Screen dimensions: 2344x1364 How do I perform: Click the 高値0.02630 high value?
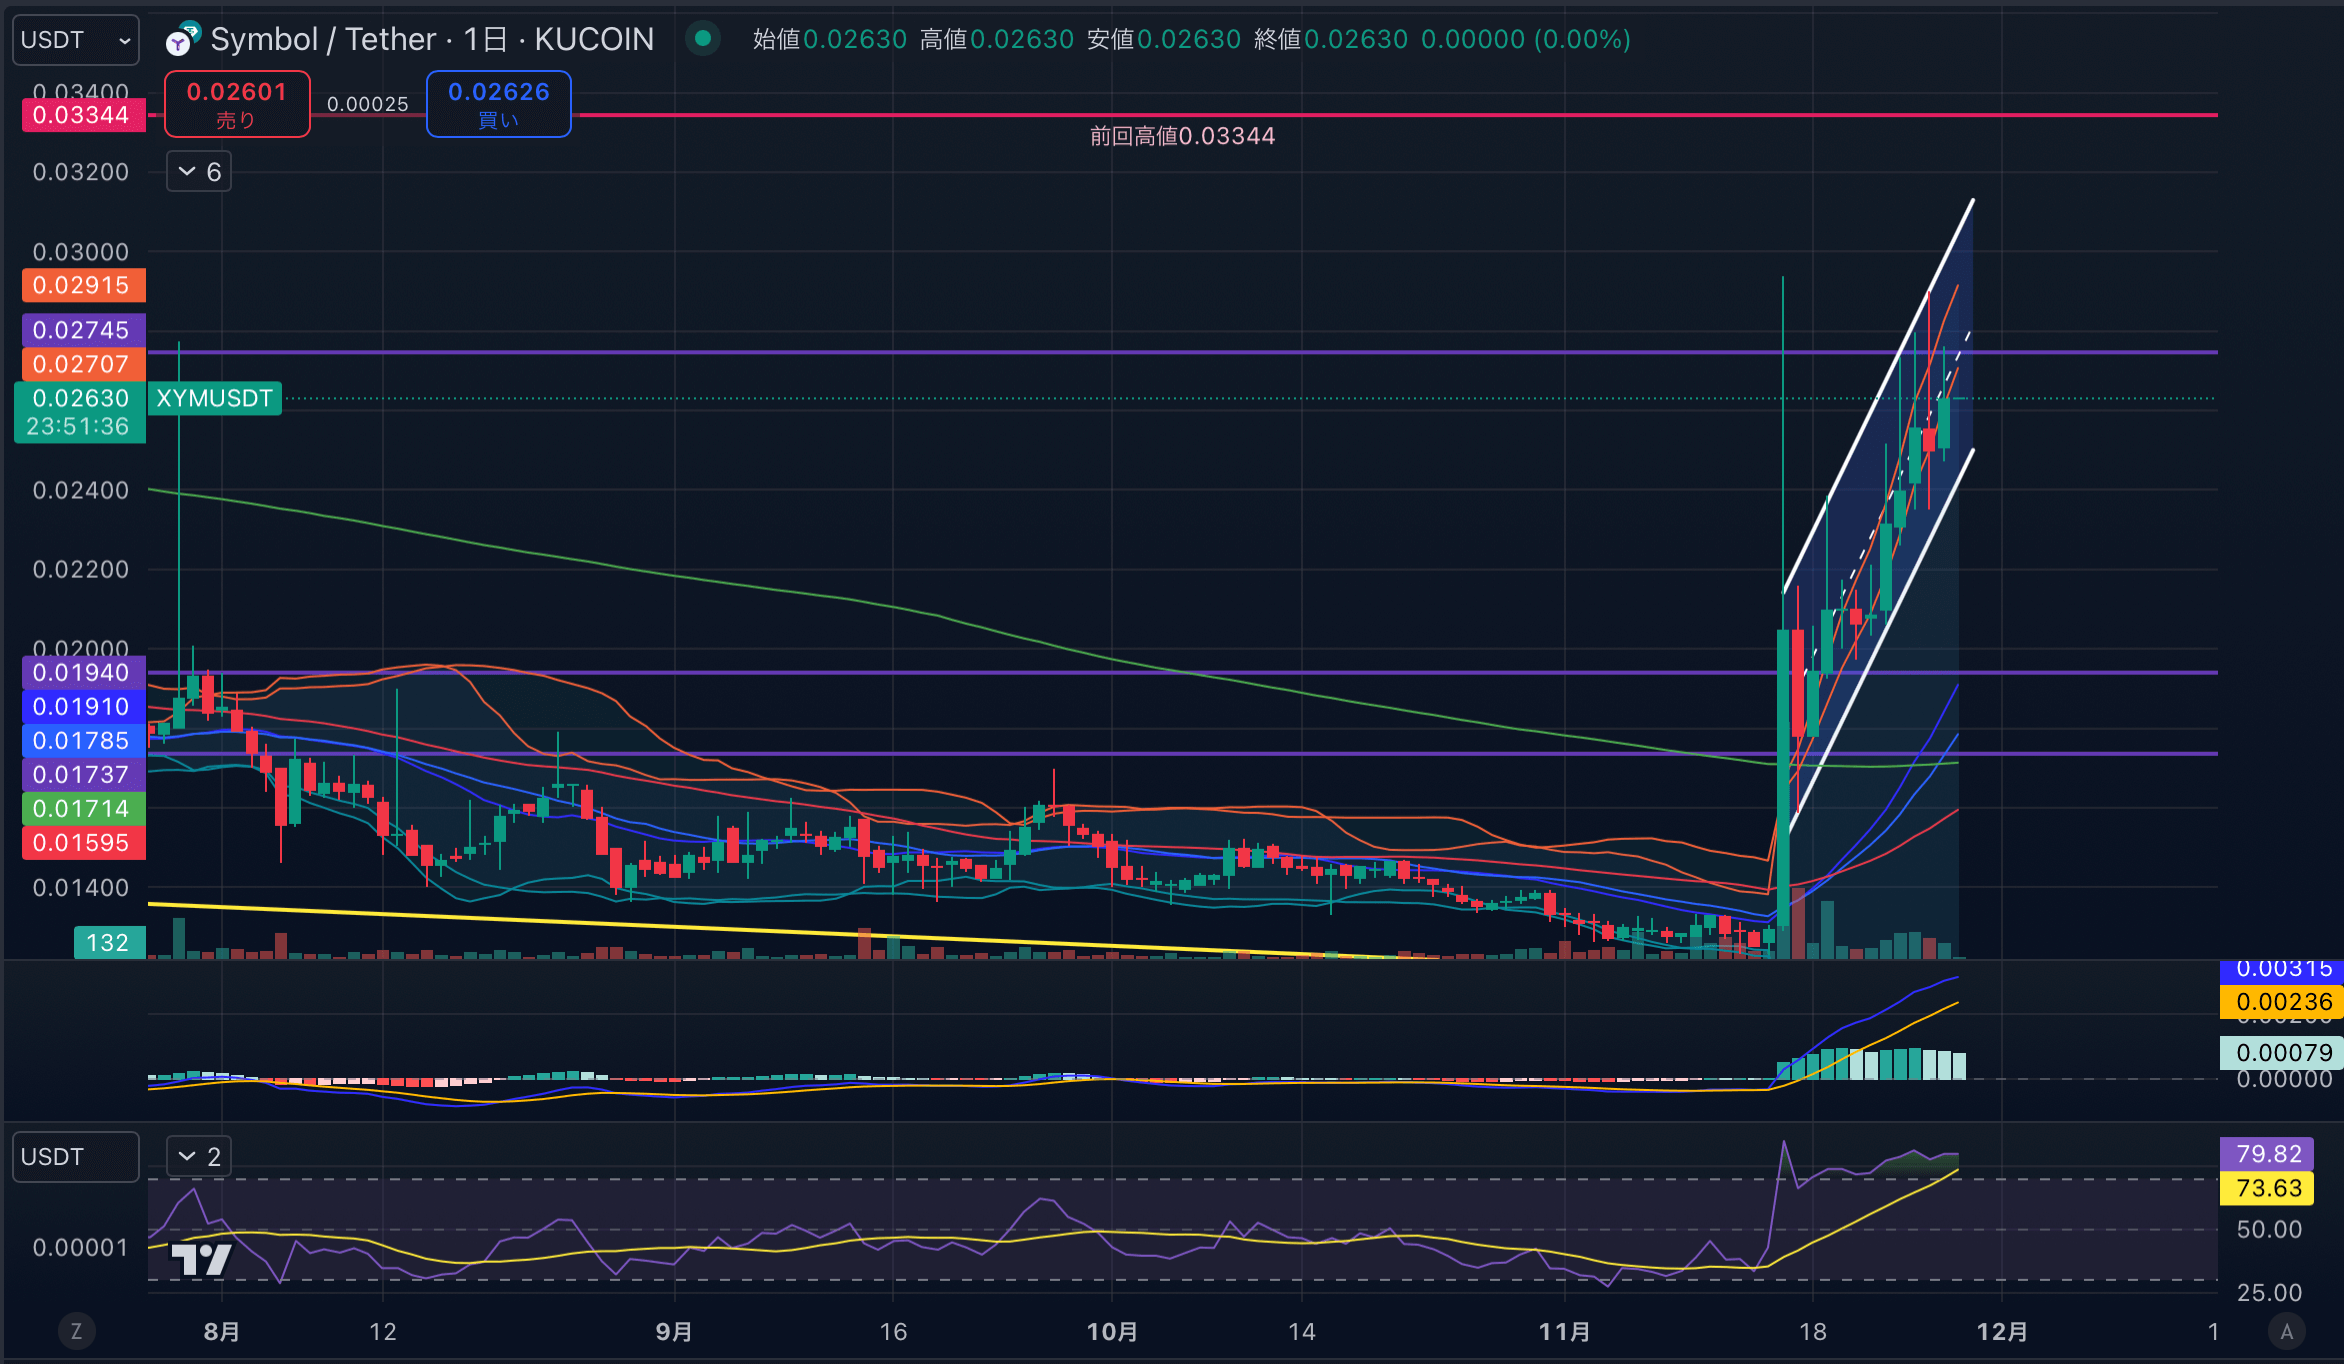pos(997,39)
